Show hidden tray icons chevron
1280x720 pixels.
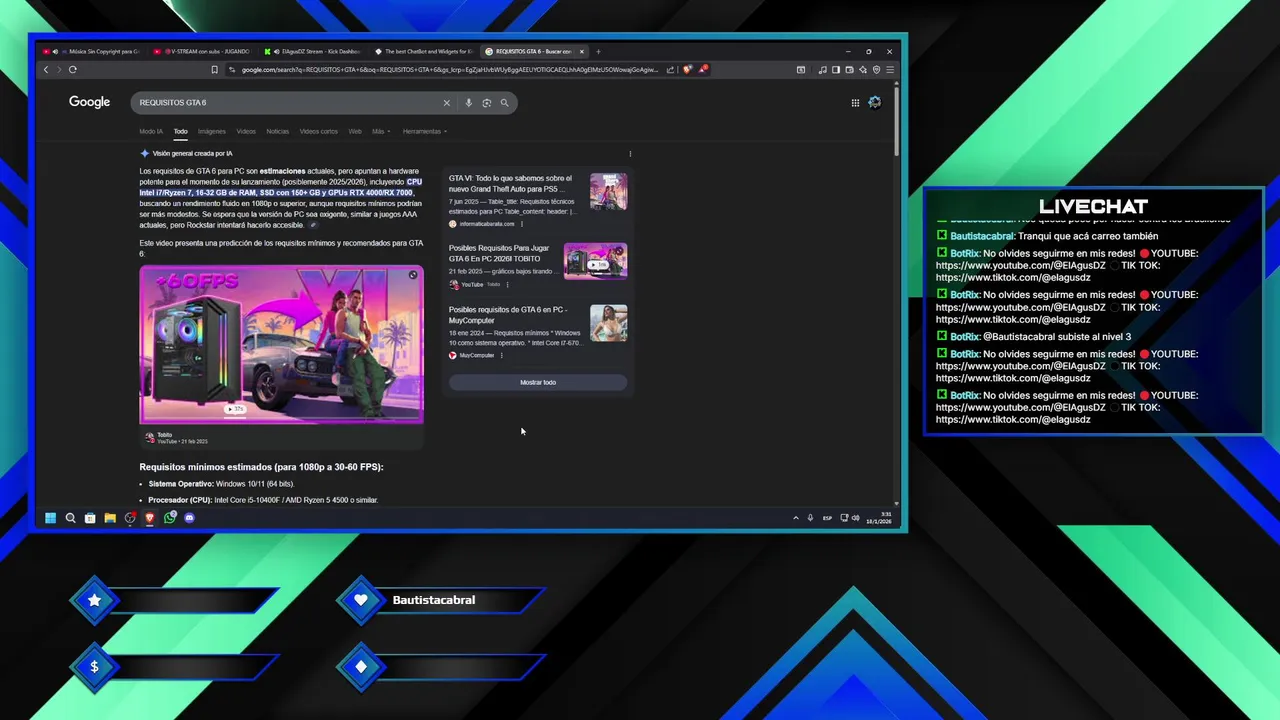click(x=796, y=518)
